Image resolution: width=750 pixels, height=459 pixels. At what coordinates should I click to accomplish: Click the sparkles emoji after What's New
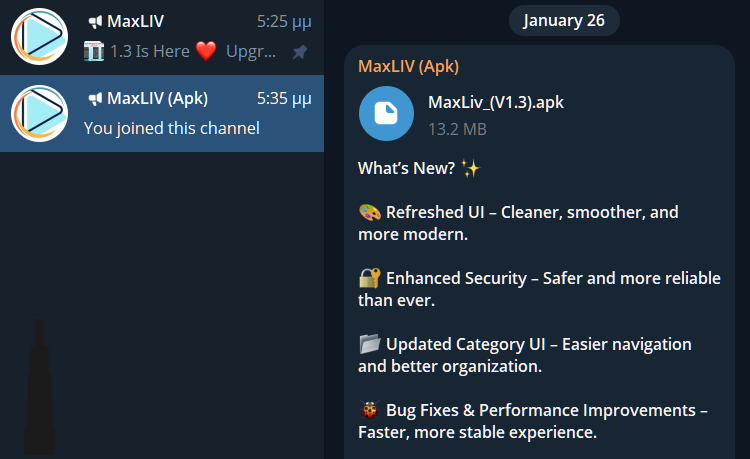[x=470, y=168]
